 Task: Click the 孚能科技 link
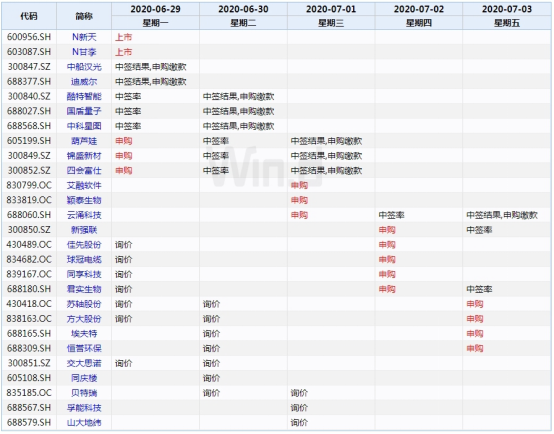pyautogui.click(x=84, y=408)
